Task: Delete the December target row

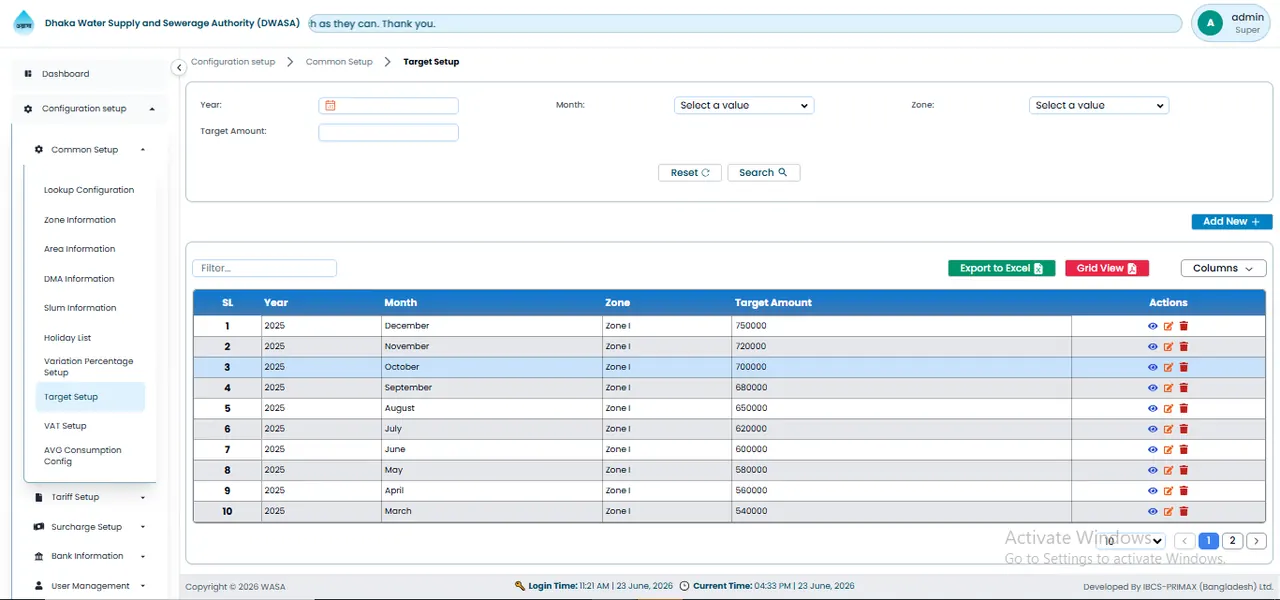Action: [1184, 326]
